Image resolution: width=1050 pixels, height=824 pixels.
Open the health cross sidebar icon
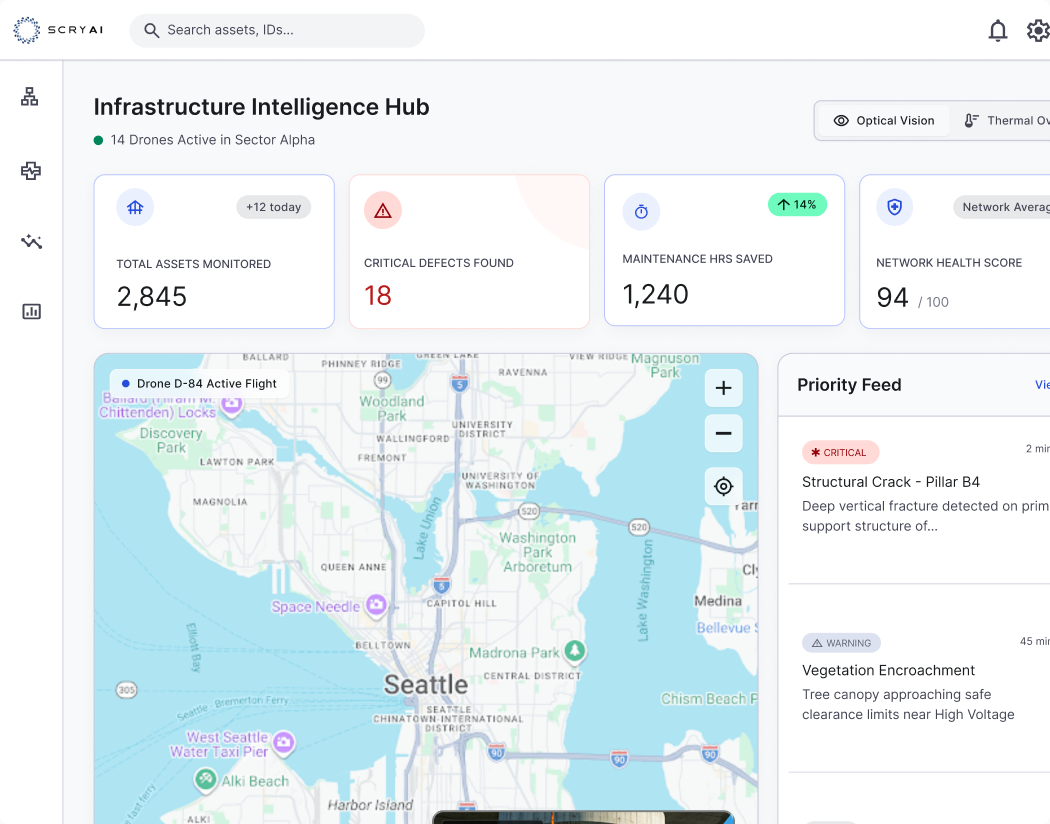coord(31,171)
